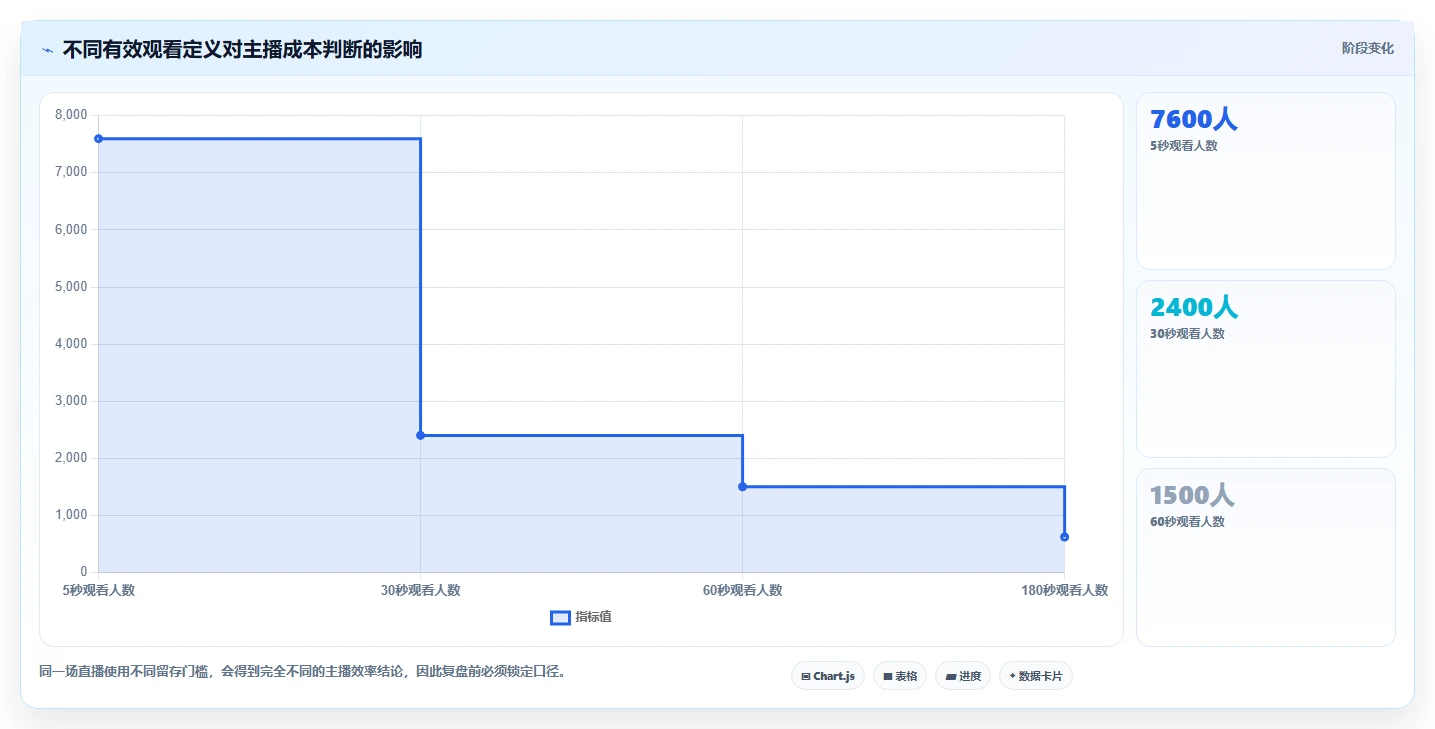Click the blue legend swatch for 指标值

click(560, 618)
